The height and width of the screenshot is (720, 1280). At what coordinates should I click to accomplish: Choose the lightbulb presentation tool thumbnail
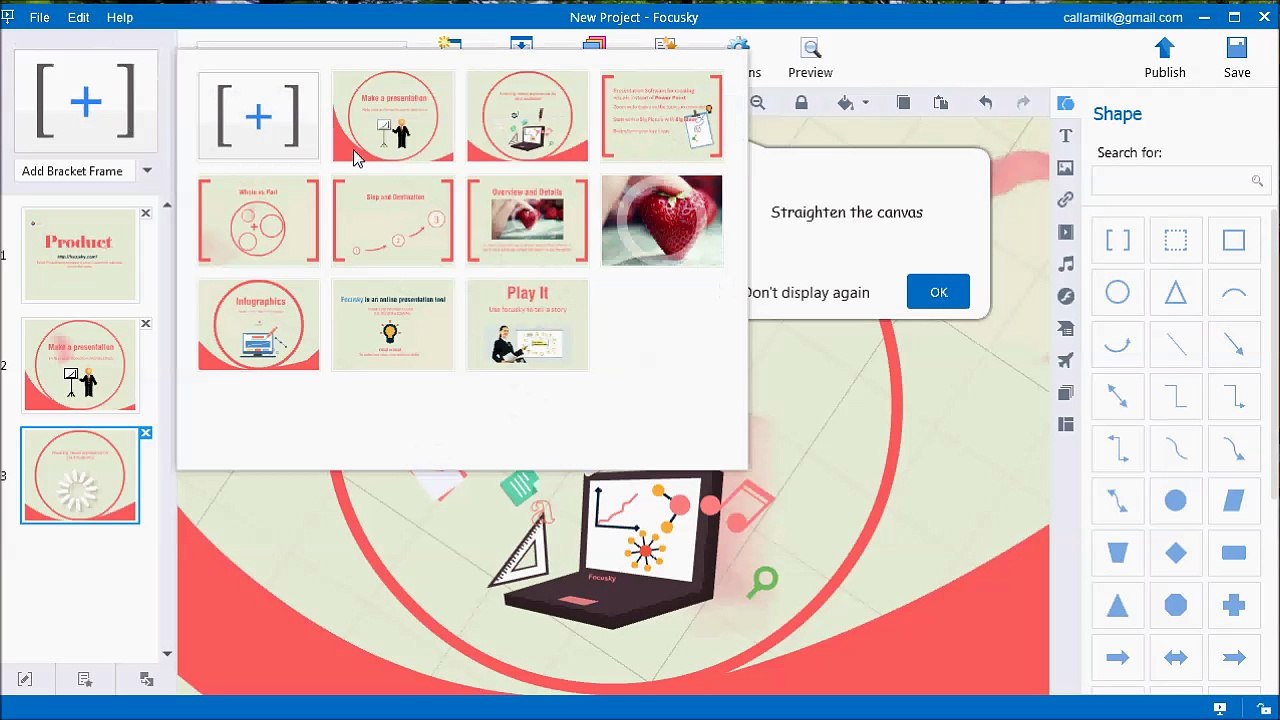coord(393,325)
